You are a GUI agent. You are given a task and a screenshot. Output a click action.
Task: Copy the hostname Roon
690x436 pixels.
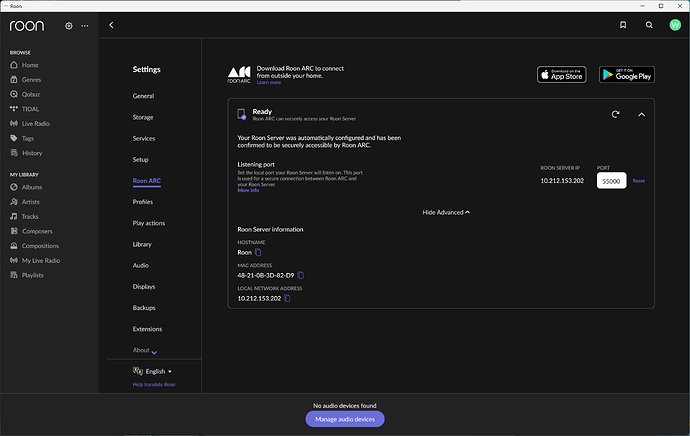pos(258,252)
